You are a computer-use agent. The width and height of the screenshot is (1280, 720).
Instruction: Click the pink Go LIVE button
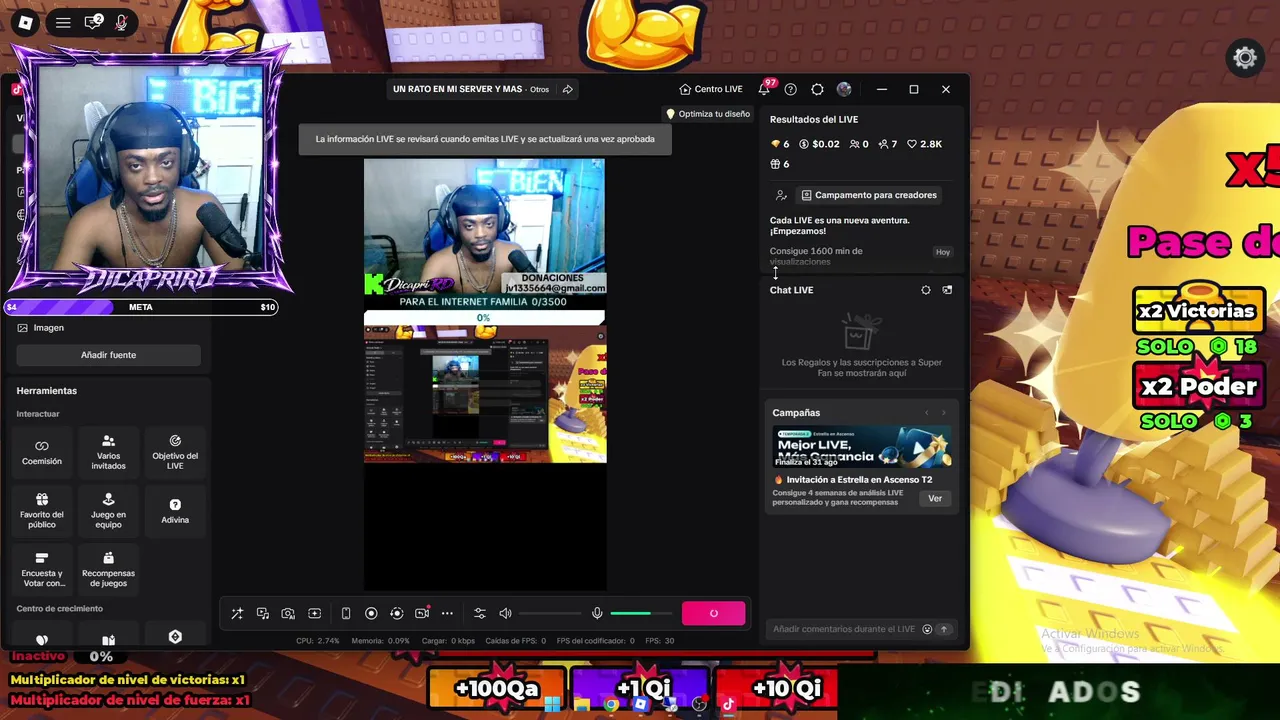pyautogui.click(x=714, y=613)
